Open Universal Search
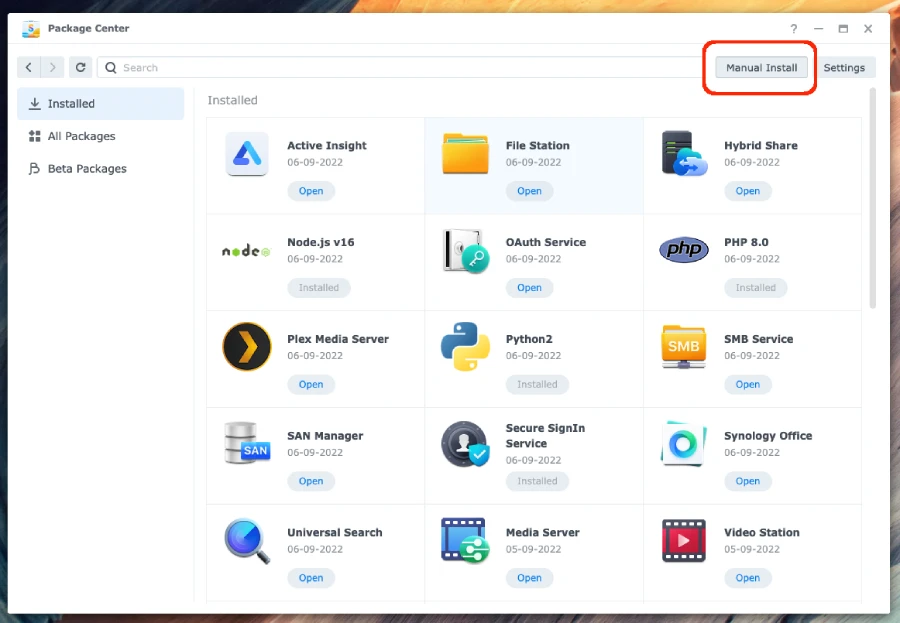The height and width of the screenshot is (623, 900). (311, 578)
